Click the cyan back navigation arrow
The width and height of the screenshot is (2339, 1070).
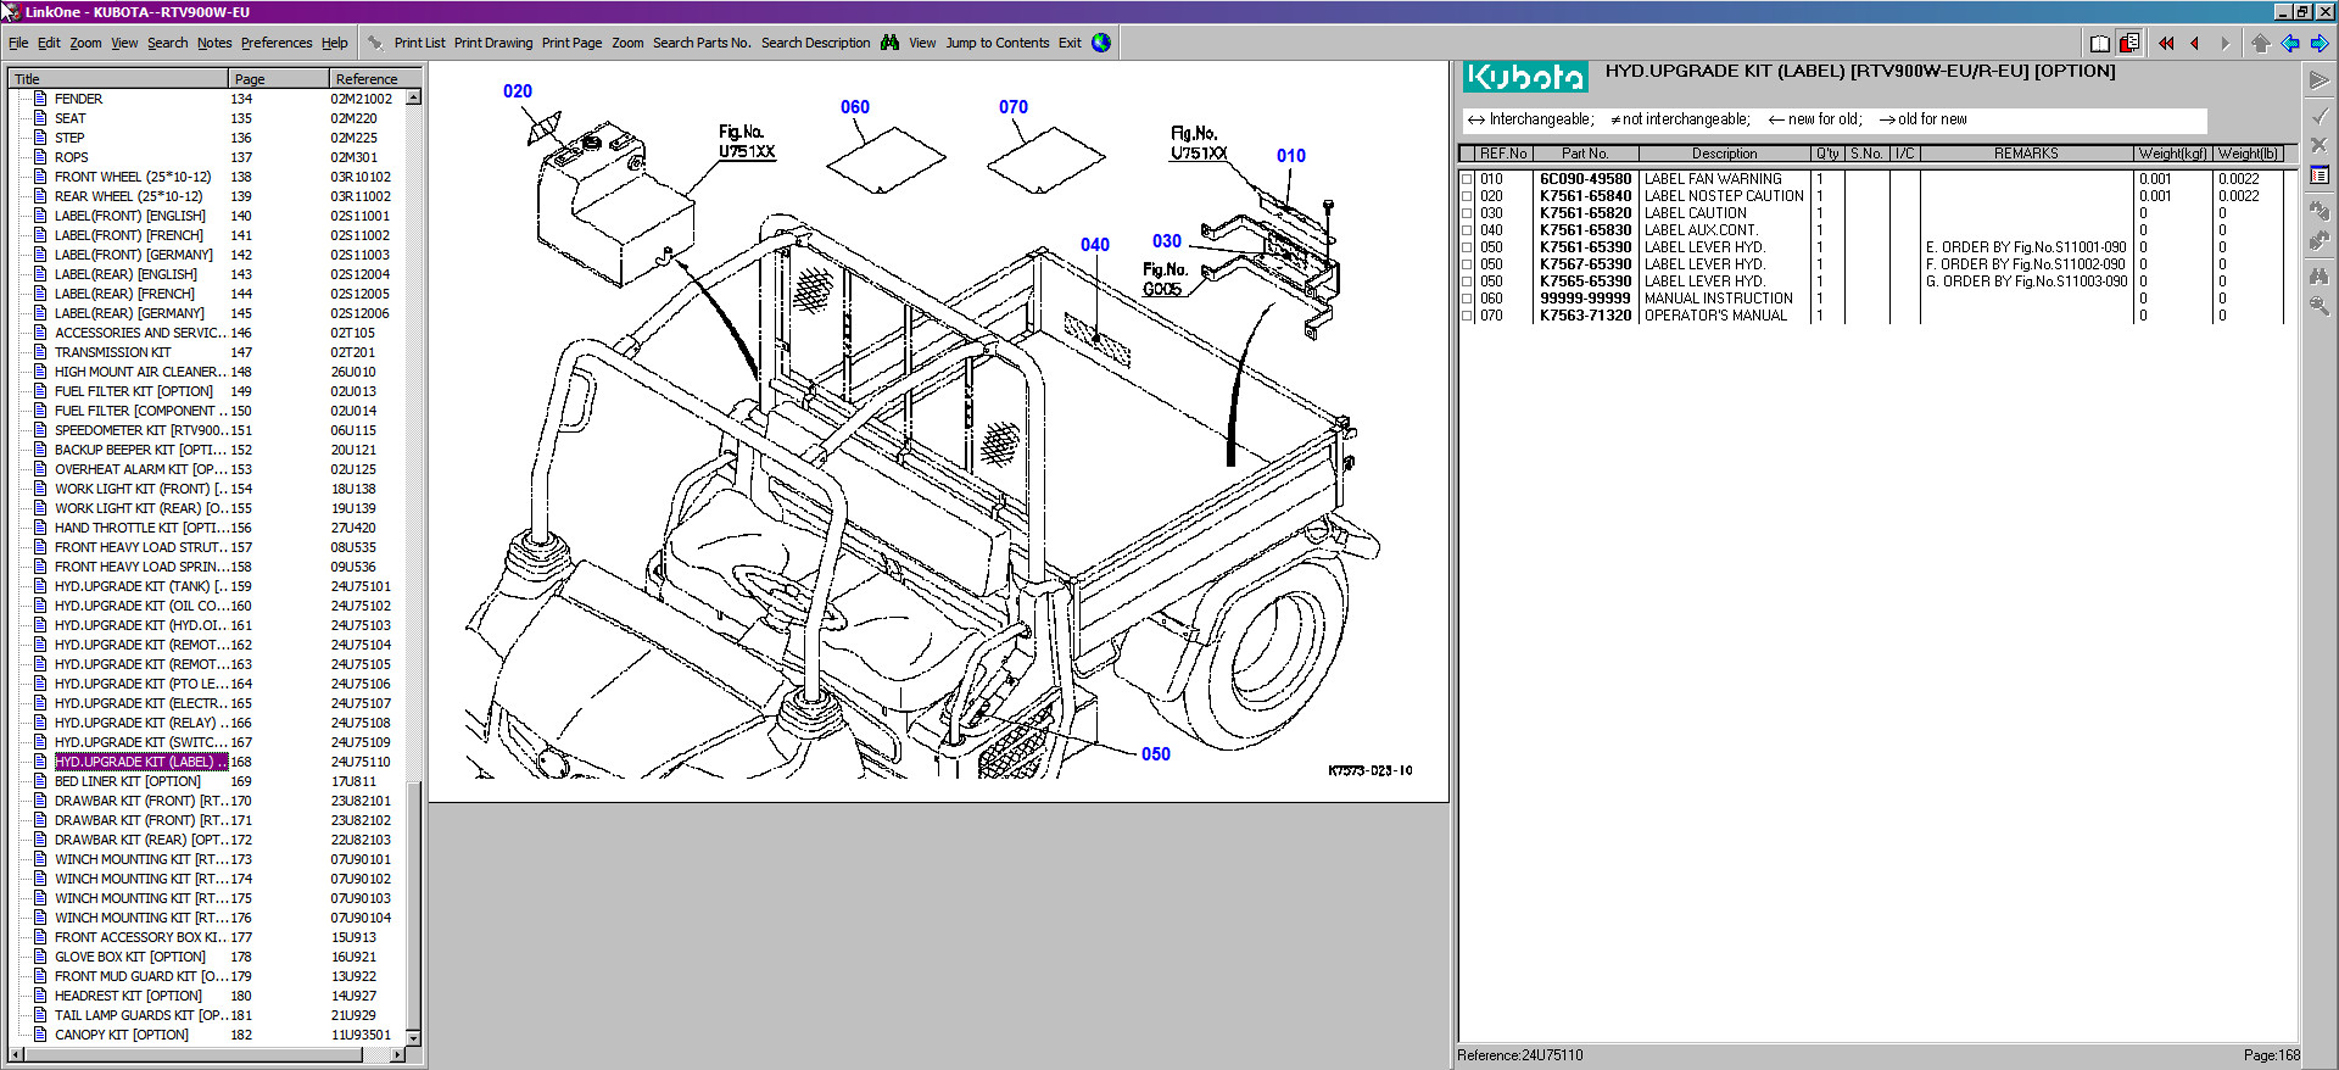(2290, 43)
